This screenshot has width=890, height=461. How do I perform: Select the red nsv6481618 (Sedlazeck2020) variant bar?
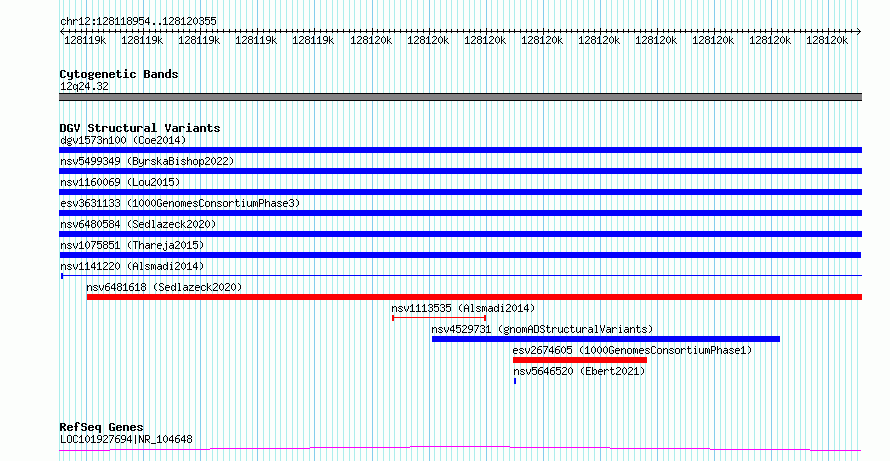point(474,297)
